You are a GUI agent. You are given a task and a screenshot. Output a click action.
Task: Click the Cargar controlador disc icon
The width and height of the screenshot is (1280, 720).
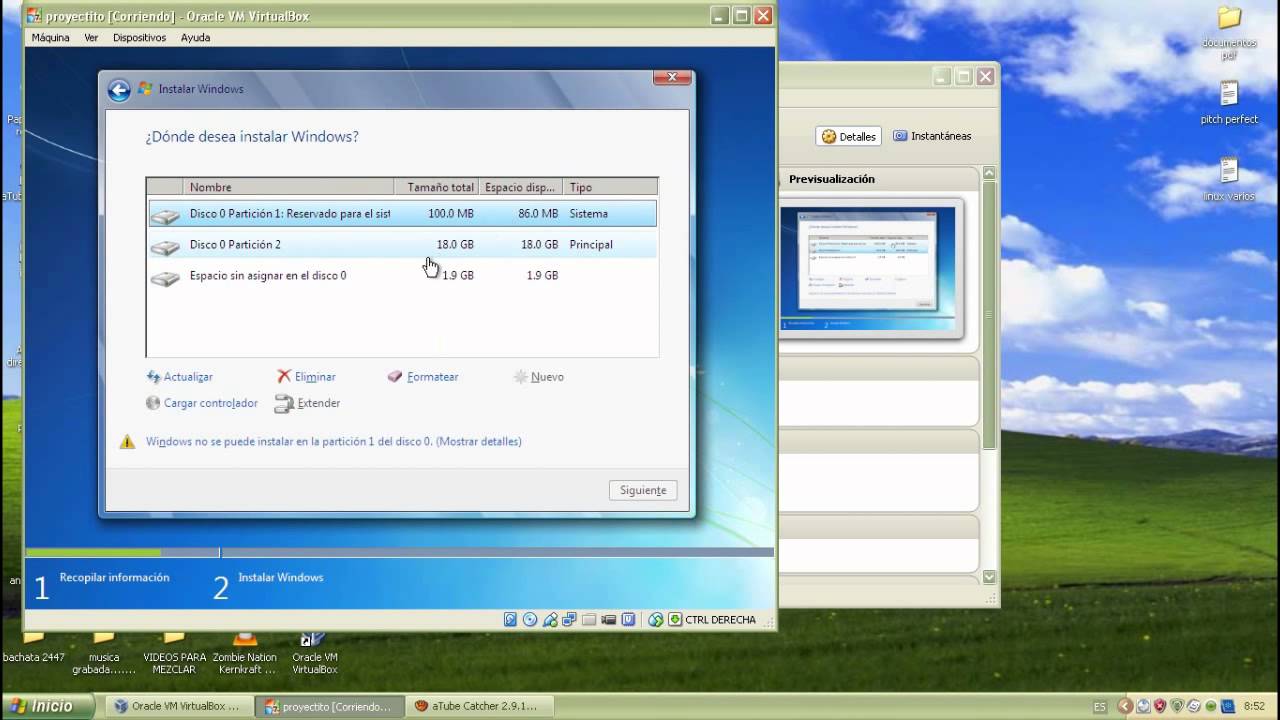pos(153,403)
